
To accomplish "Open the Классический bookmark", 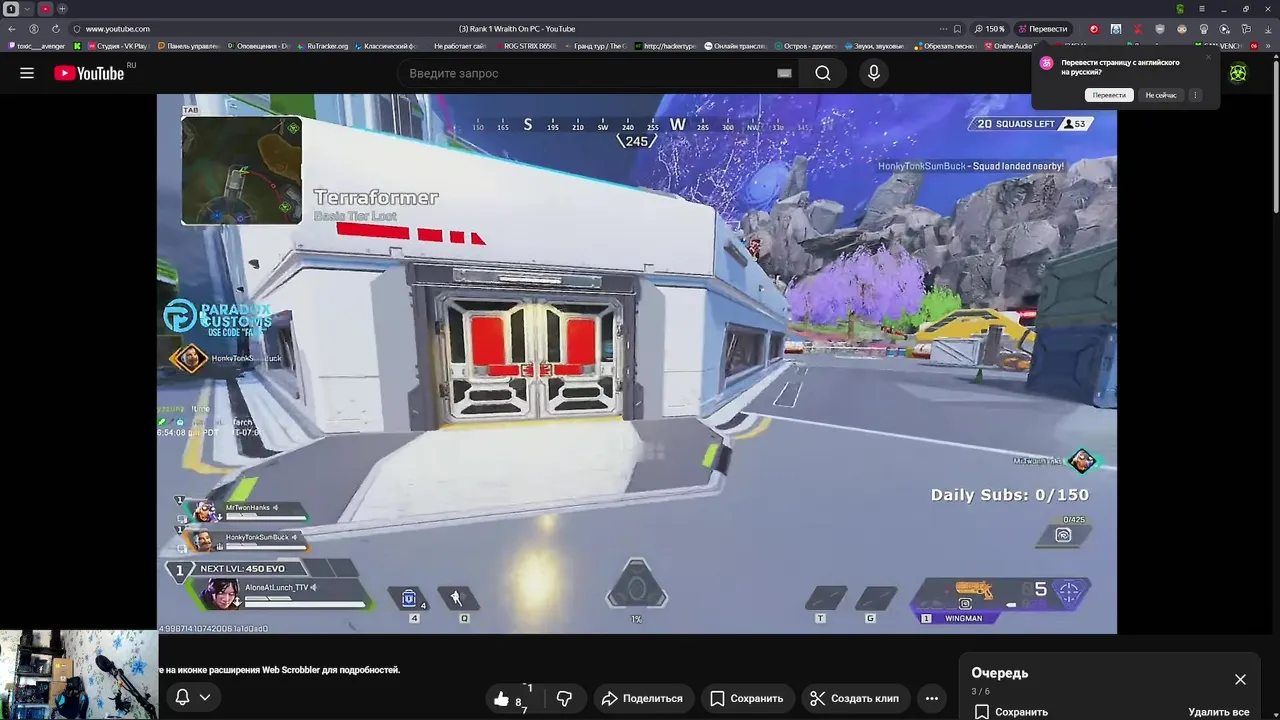I will click(388, 46).
